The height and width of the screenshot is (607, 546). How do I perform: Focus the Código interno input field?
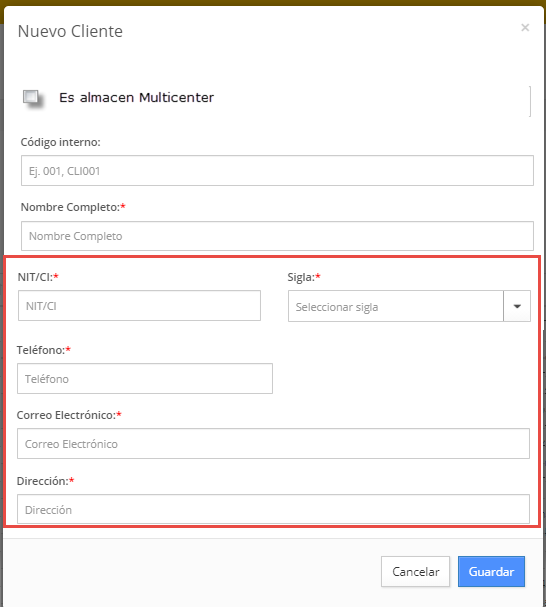tap(277, 171)
